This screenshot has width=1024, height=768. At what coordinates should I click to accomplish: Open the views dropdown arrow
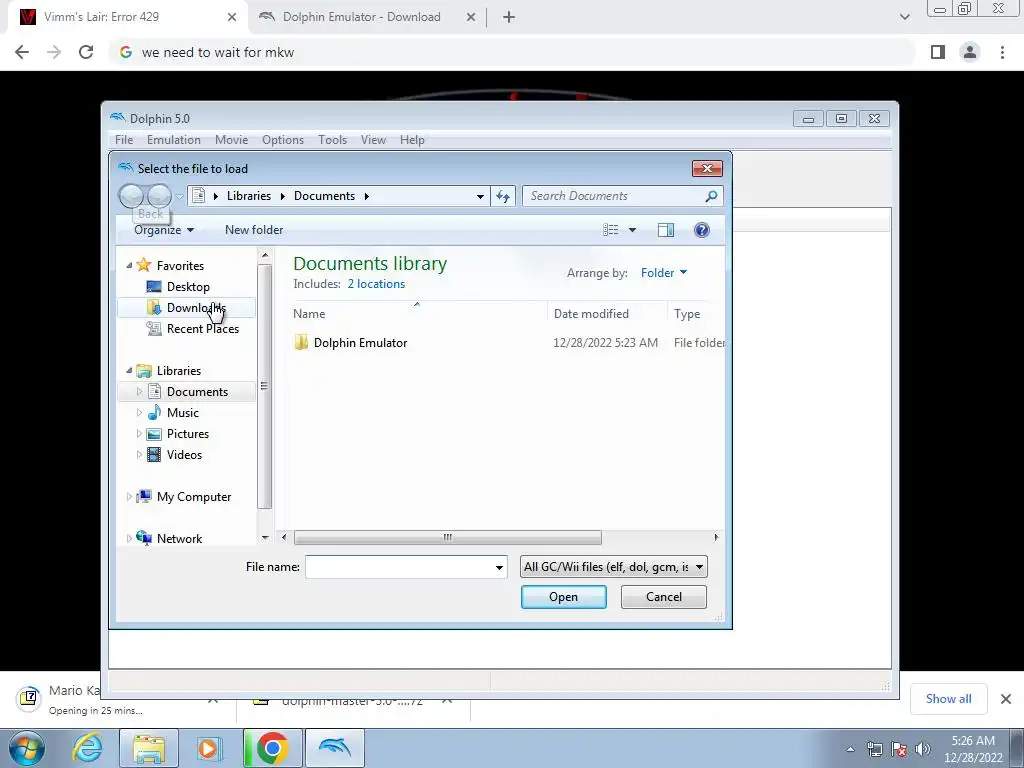632,230
